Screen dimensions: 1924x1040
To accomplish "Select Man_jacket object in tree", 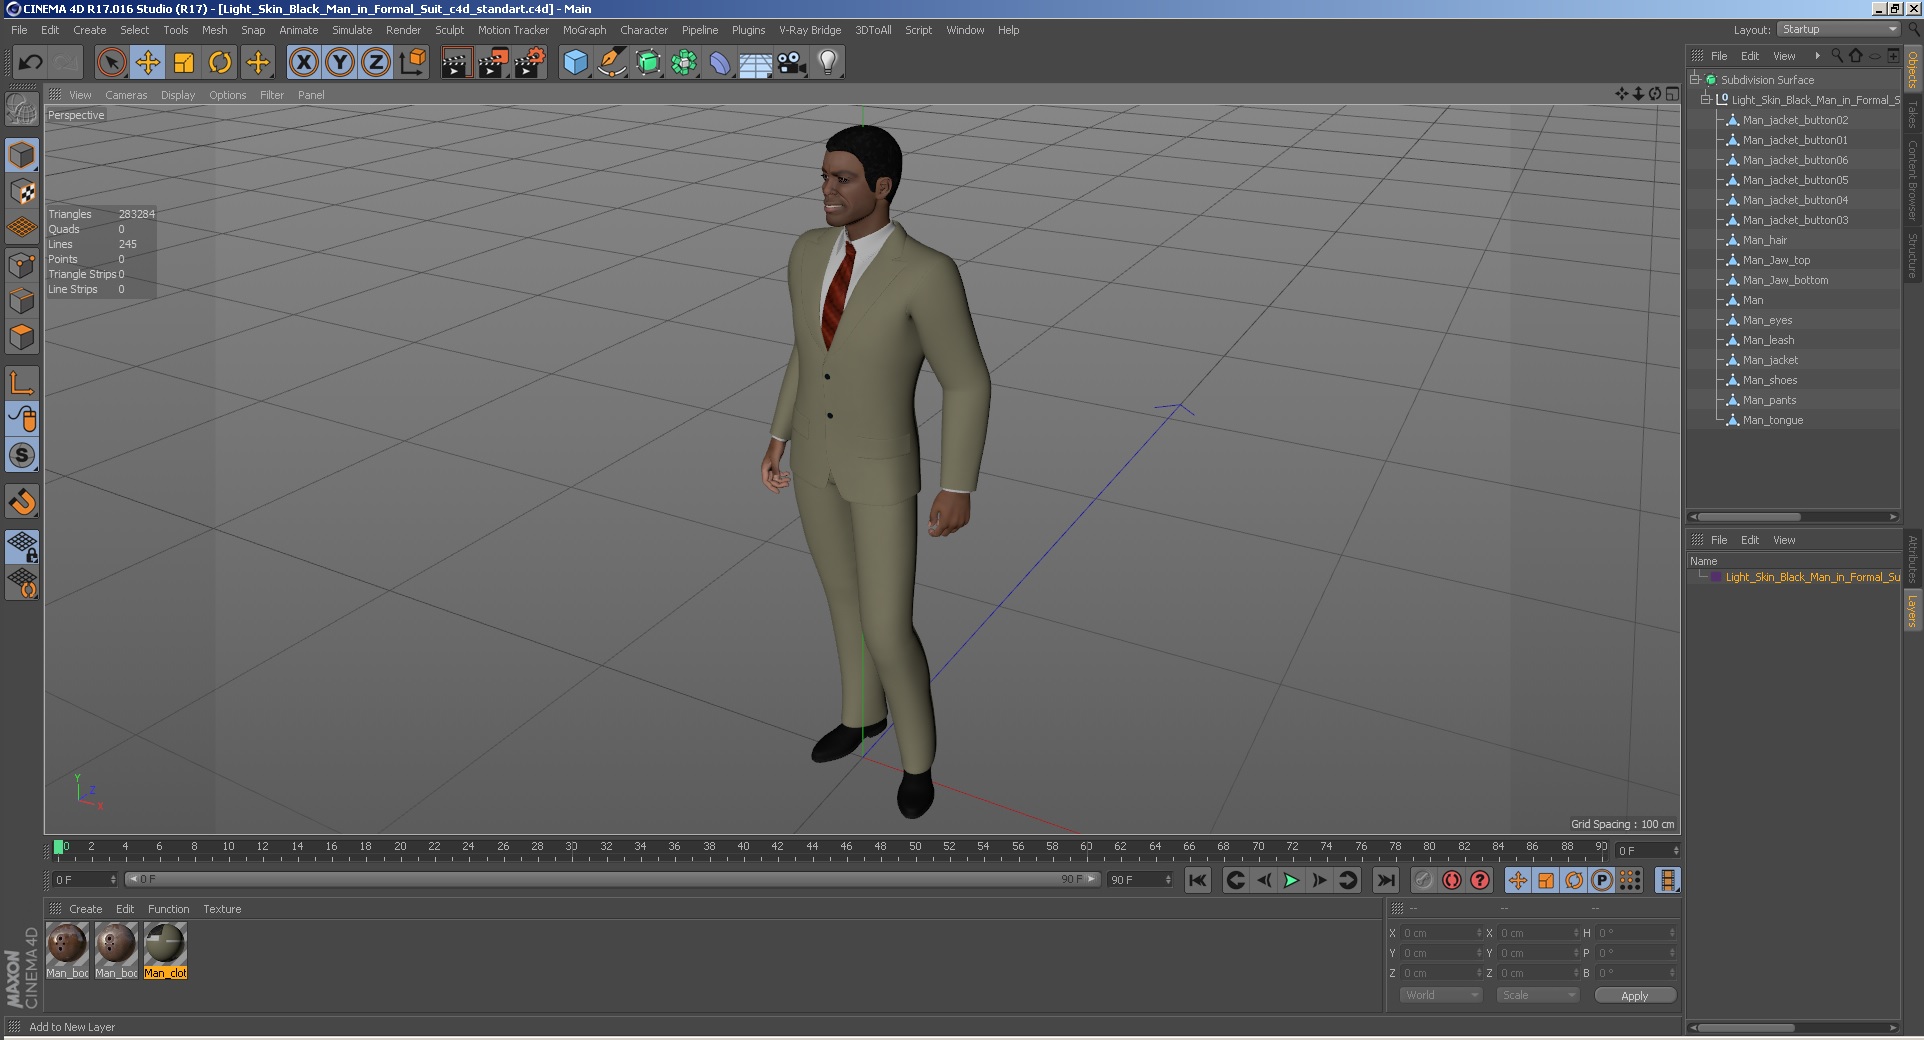I will (x=1770, y=360).
